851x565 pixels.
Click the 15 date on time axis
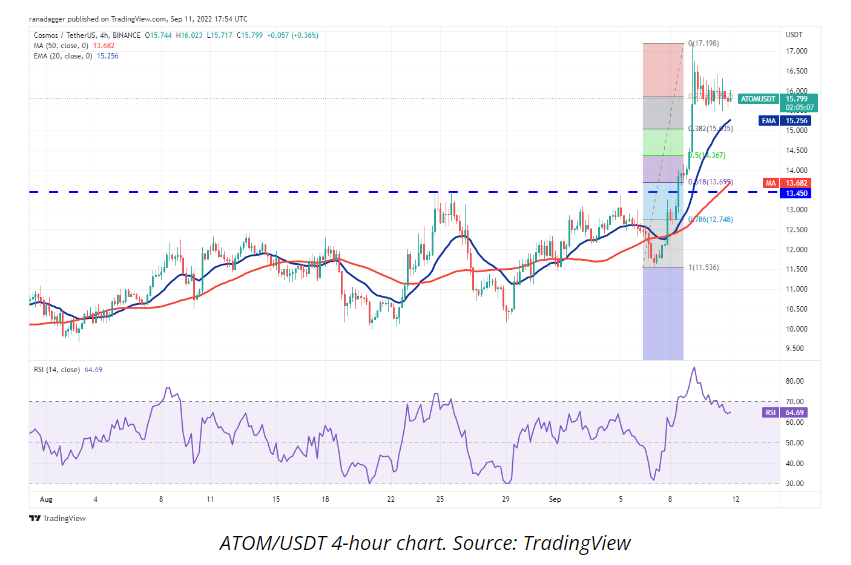(x=276, y=499)
